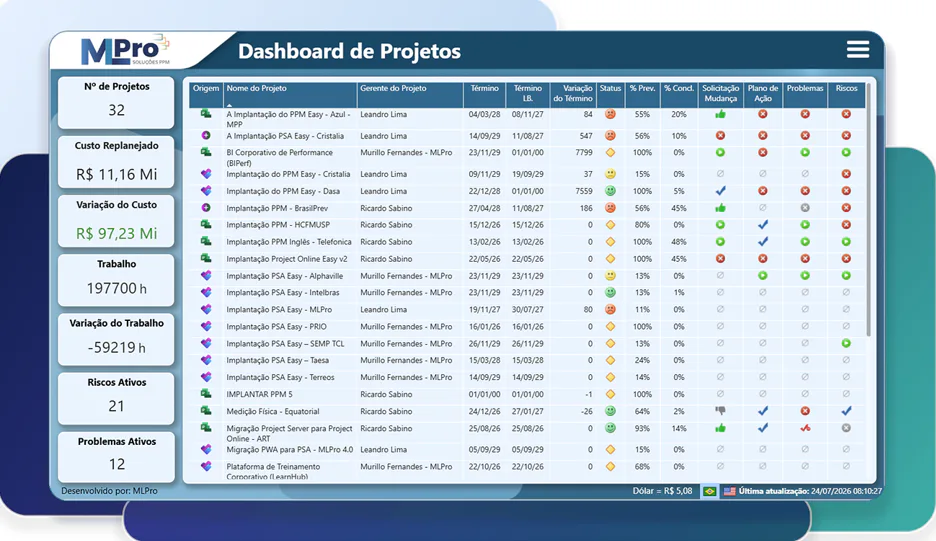The width and height of the screenshot is (936, 541).
Task: Sort by Variação do Término column
Action: point(572,93)
